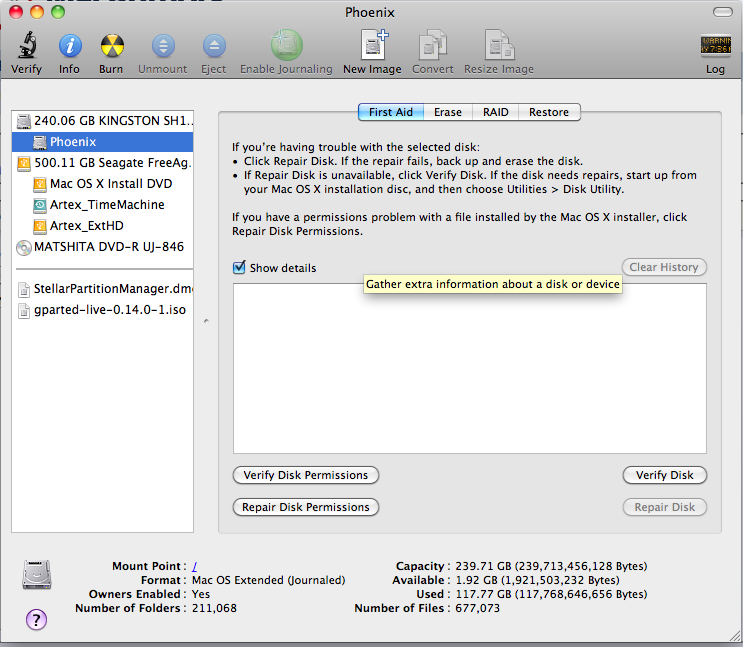
Task: Click the gparted-live iso file icon
Action: coord(24,310)
